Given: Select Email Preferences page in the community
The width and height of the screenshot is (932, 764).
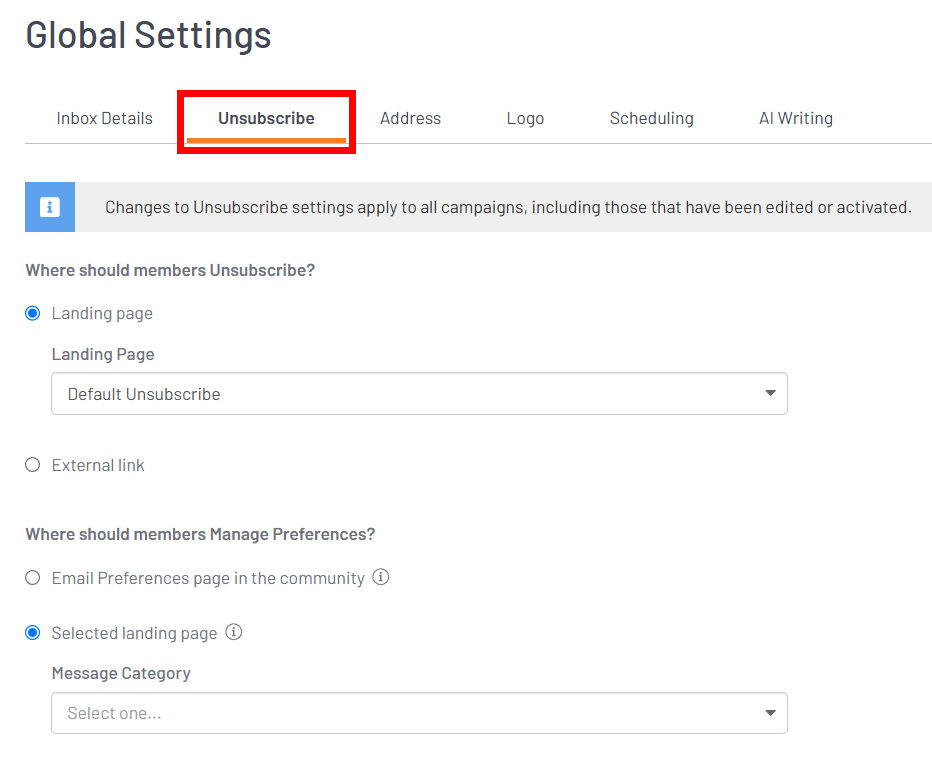Looking at the screenshot, I should (33, 578).
